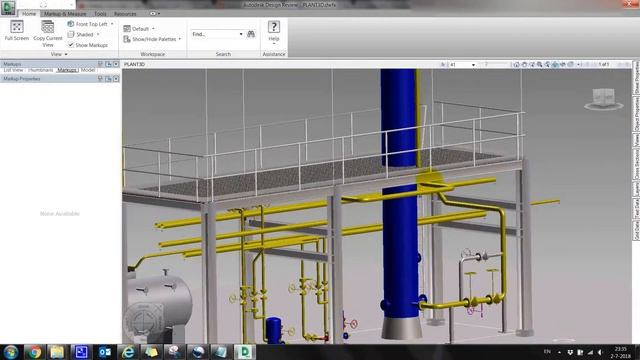Select the Orbit tool in canvas toolbar
Screen dimensions: 640x360
pyautogui.click(x=555, y=64)
